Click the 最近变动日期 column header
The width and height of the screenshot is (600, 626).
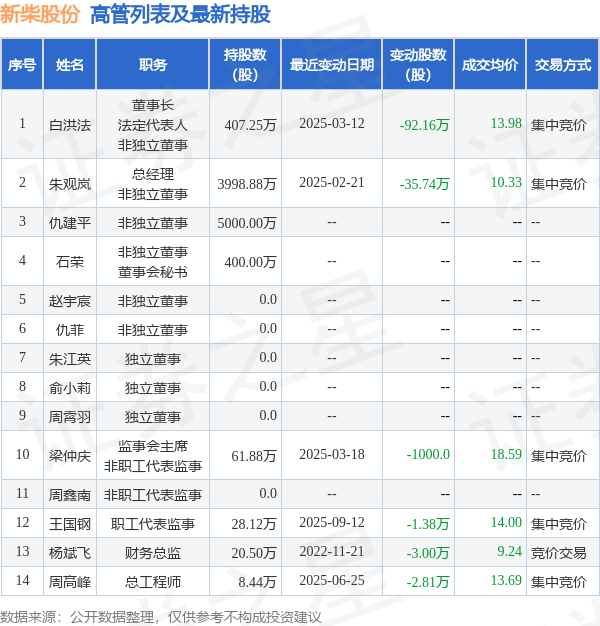tap(332, 64)
